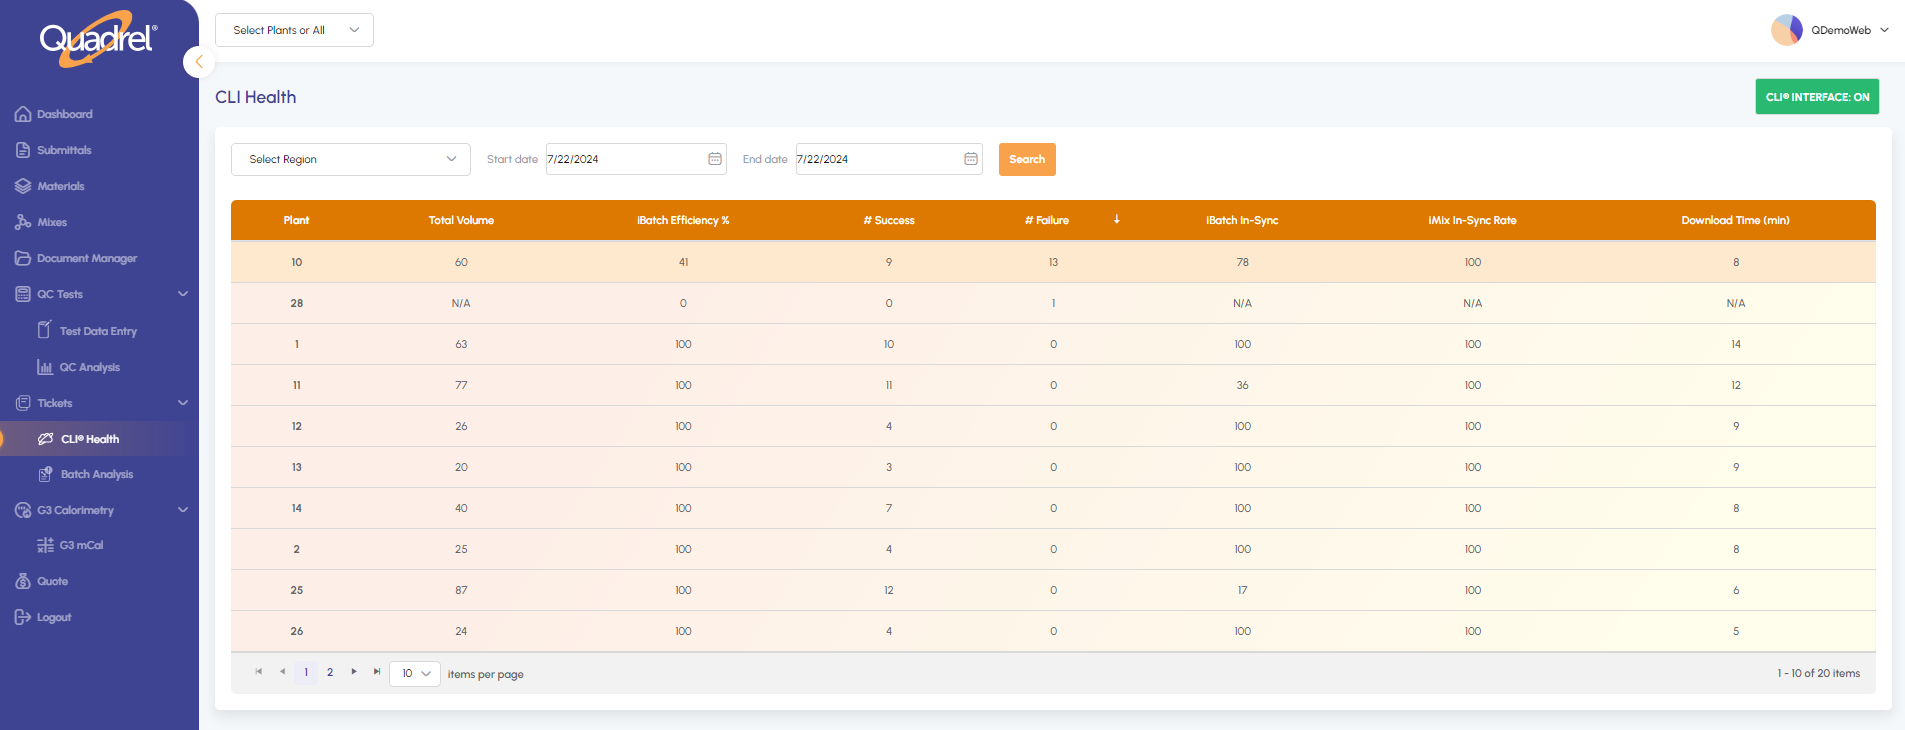Open Batch Analysis in the sidebar
This screenshot has height=730, width=1905.
pos(96,474)
